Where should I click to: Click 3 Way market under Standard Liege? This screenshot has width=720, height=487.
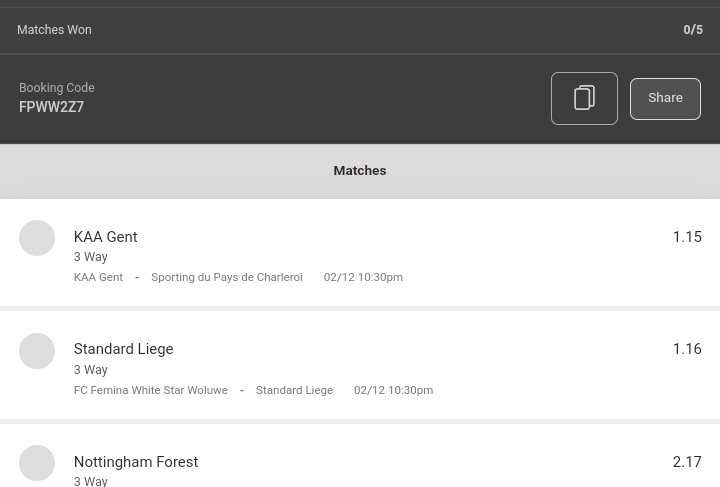pyautogui.click(x=91, y=369)
